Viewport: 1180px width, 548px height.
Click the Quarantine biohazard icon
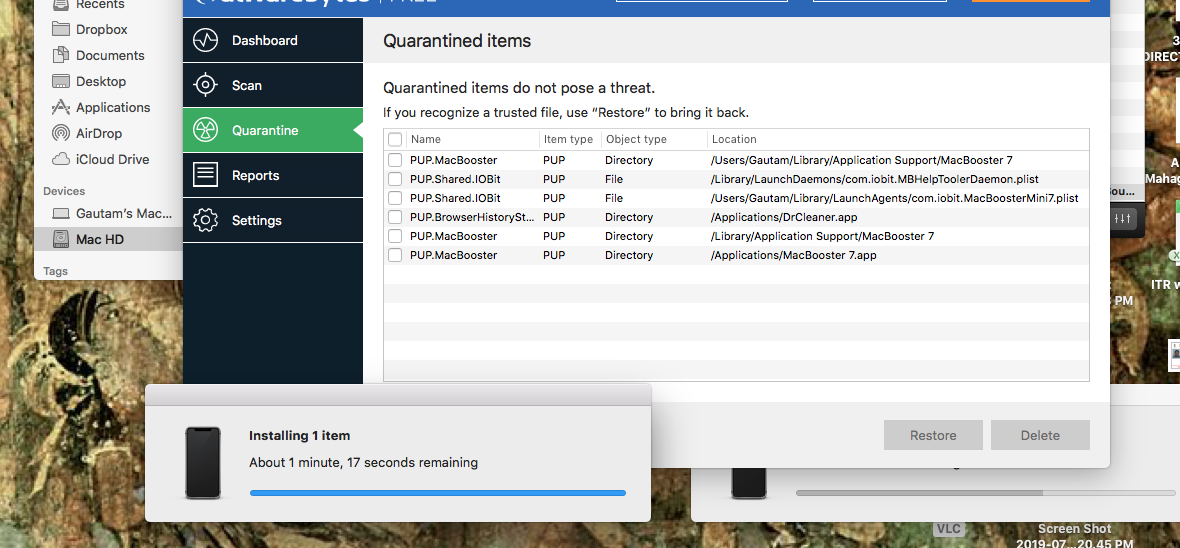coord(205,130)
